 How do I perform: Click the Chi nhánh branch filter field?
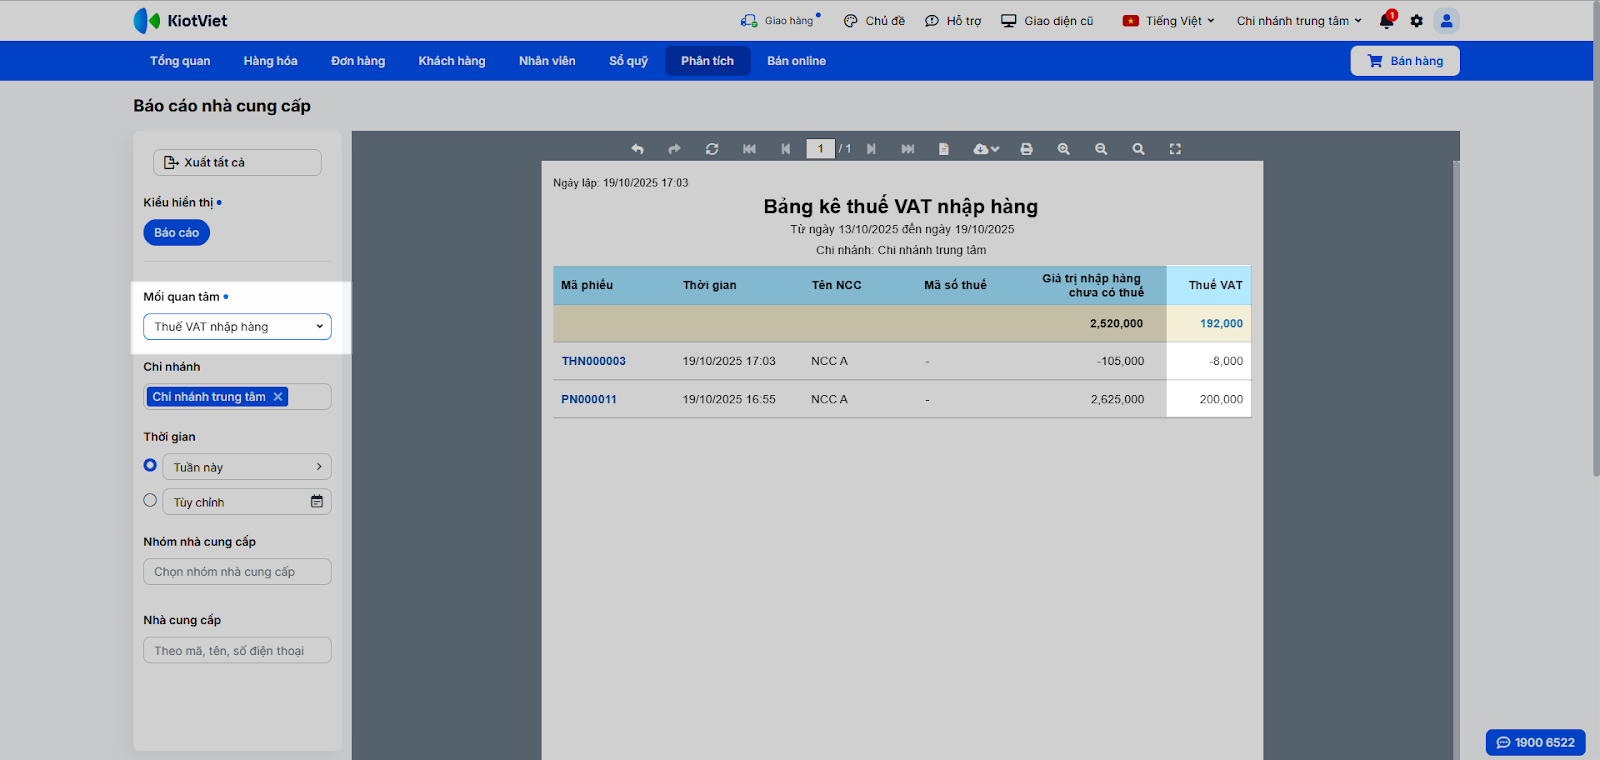coord(237,397)
